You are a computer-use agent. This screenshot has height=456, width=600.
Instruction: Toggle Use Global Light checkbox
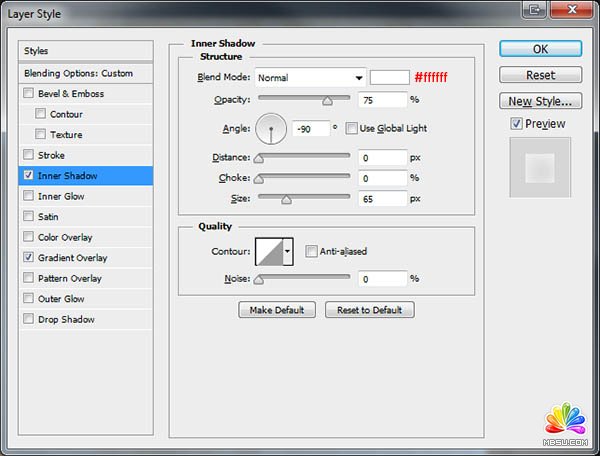(x=351, y=129)
